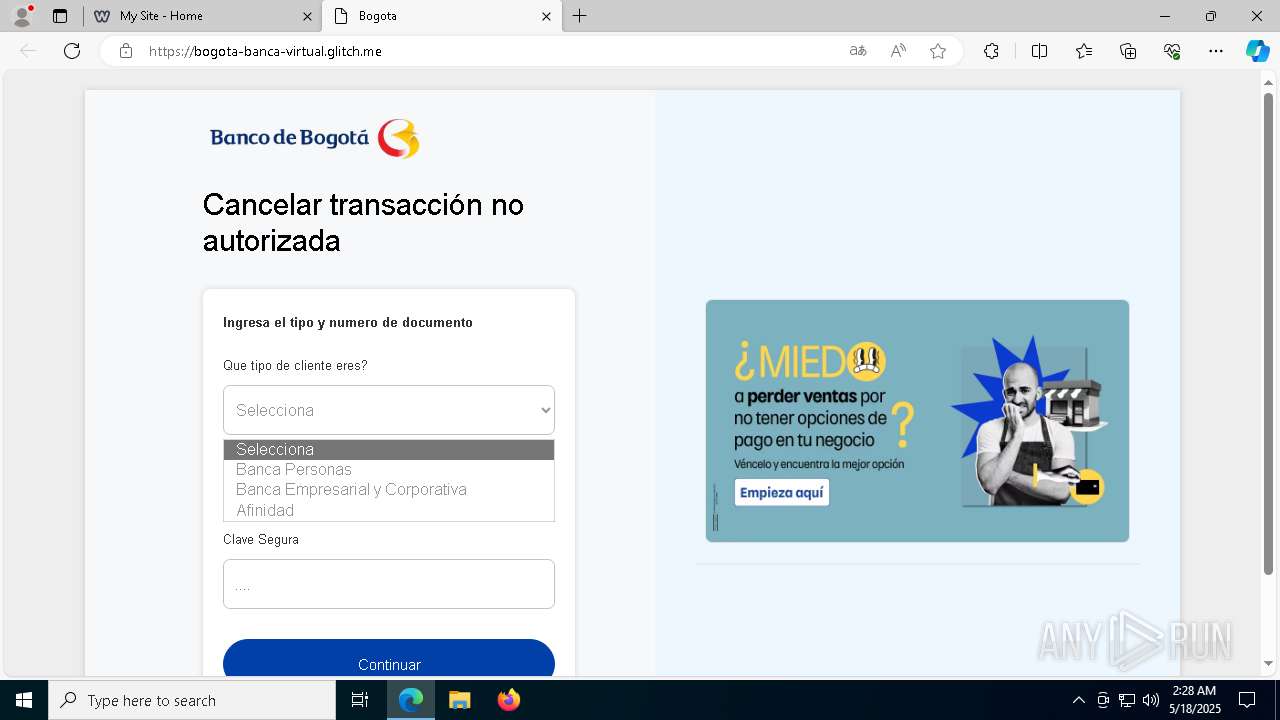This screenshot has width=1280, height=720.
Task: Choose the Selecciona option in list
Action: pos(389,450)
